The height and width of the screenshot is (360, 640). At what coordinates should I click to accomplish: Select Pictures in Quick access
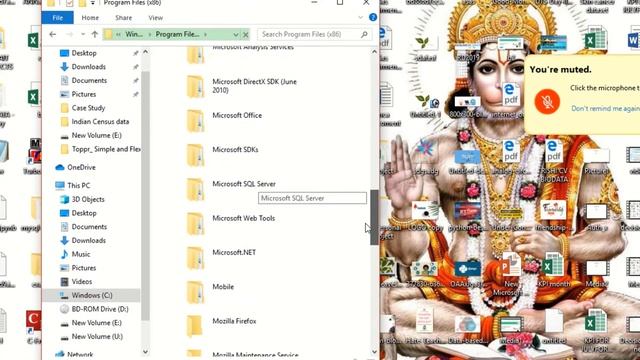[84, 94]
